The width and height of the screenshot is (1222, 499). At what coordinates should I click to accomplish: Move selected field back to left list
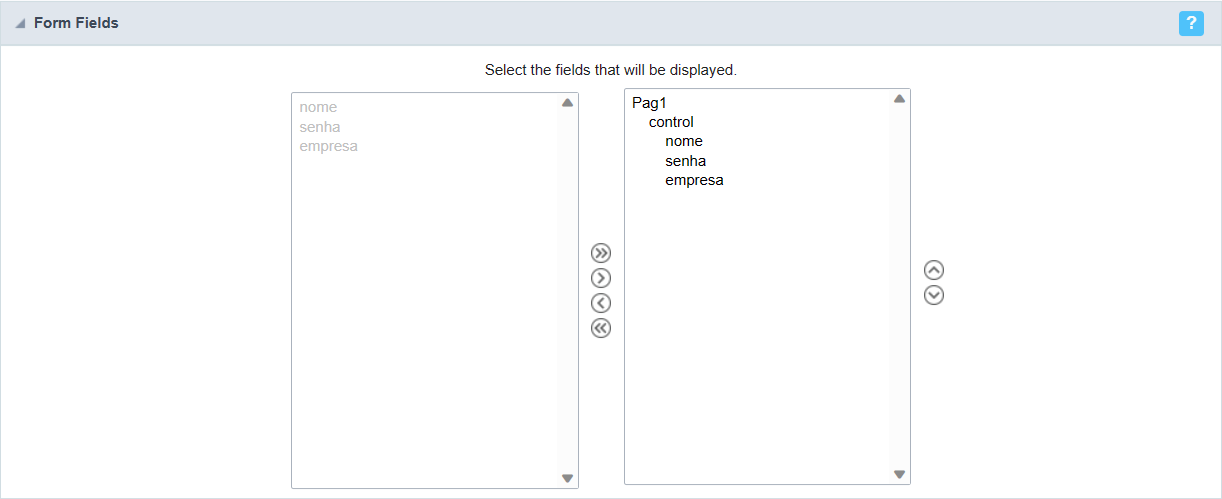point(601,303)
